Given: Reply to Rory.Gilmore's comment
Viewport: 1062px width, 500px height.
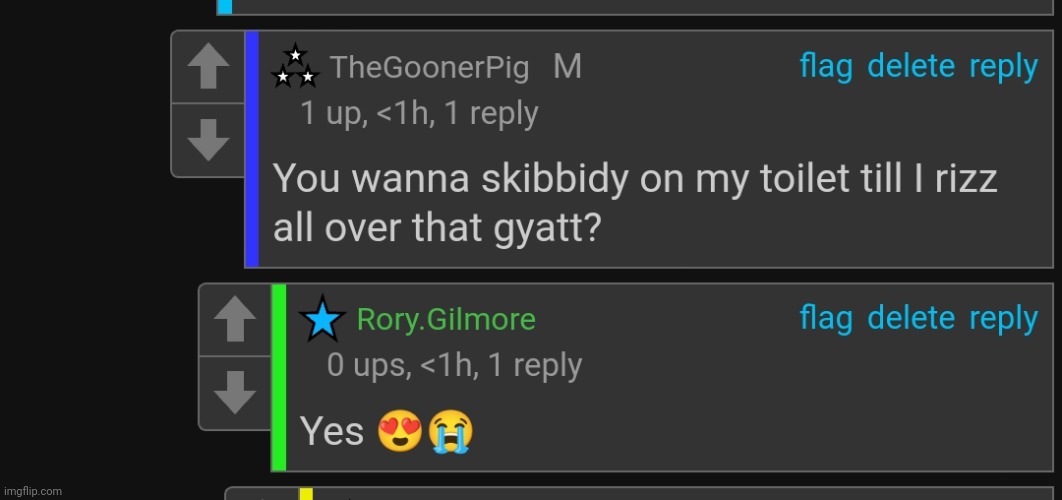Looking at the screenshot, I should click(1003, 319).
